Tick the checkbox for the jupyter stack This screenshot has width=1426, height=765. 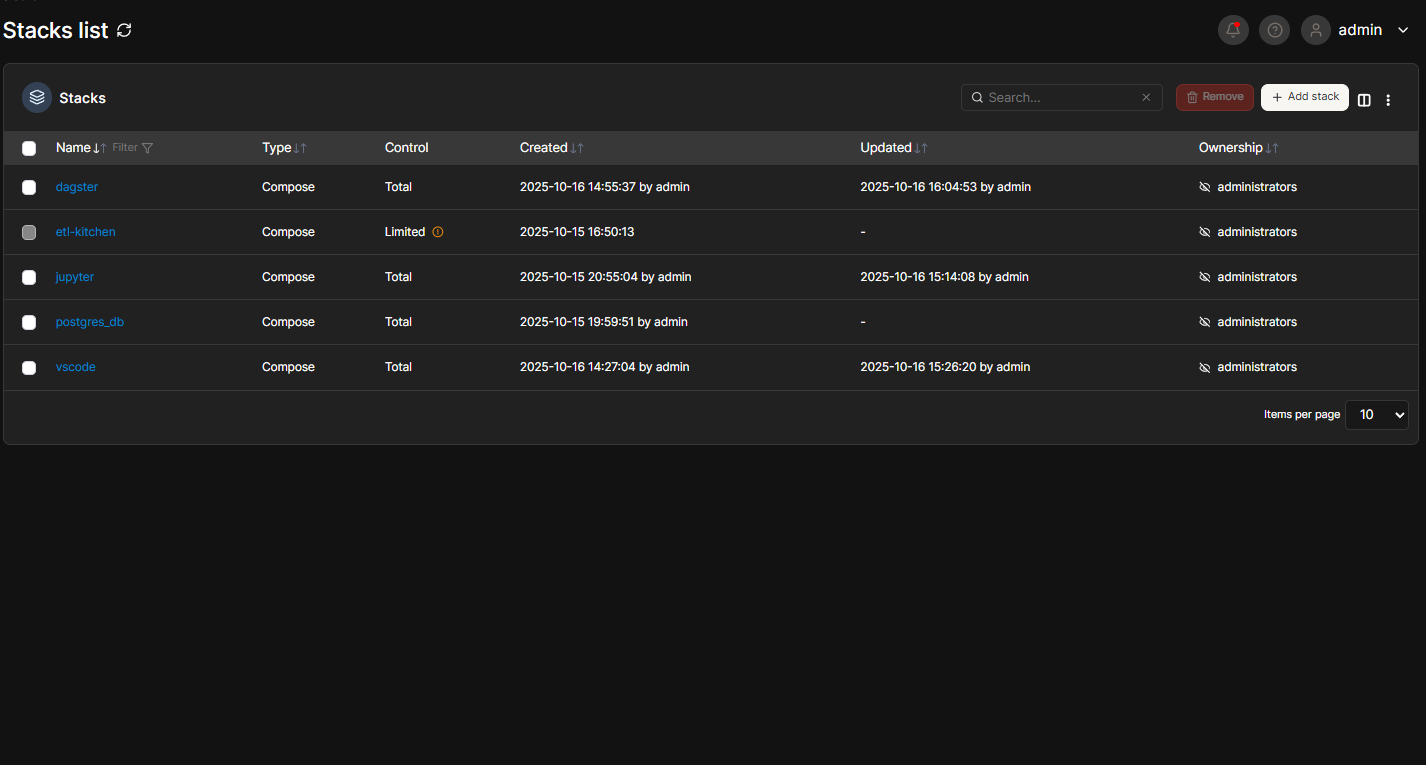coord(29,277)
